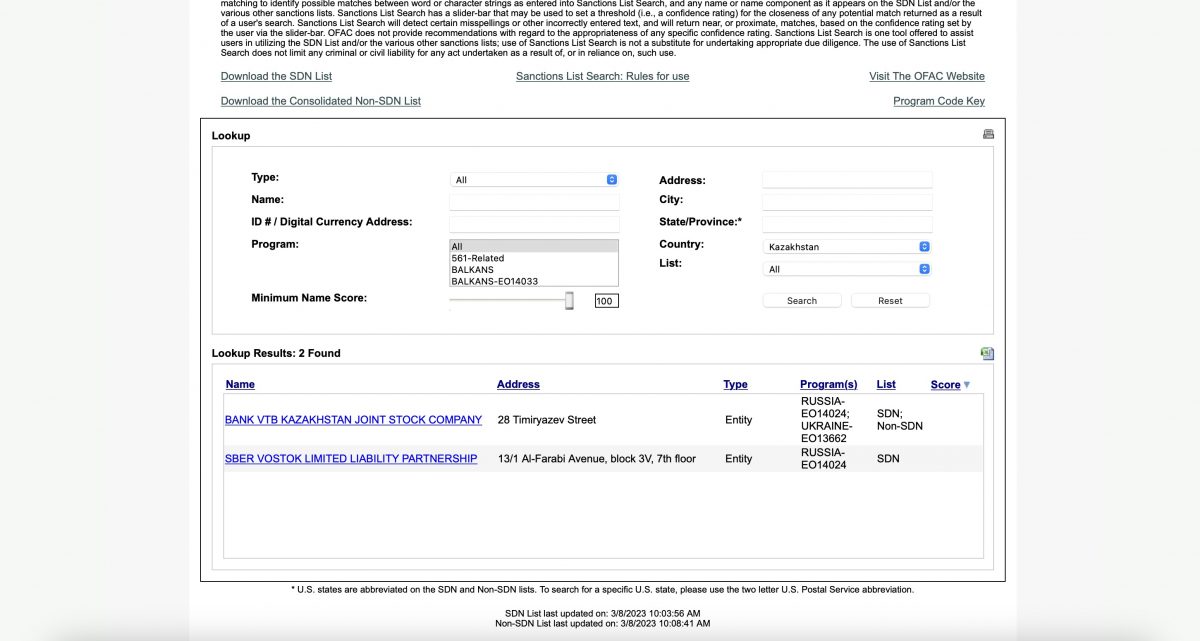Open 'Sanctions List Search: Rules for use' link
This screenshot has width=1200, height=641.
coord(602,76)
